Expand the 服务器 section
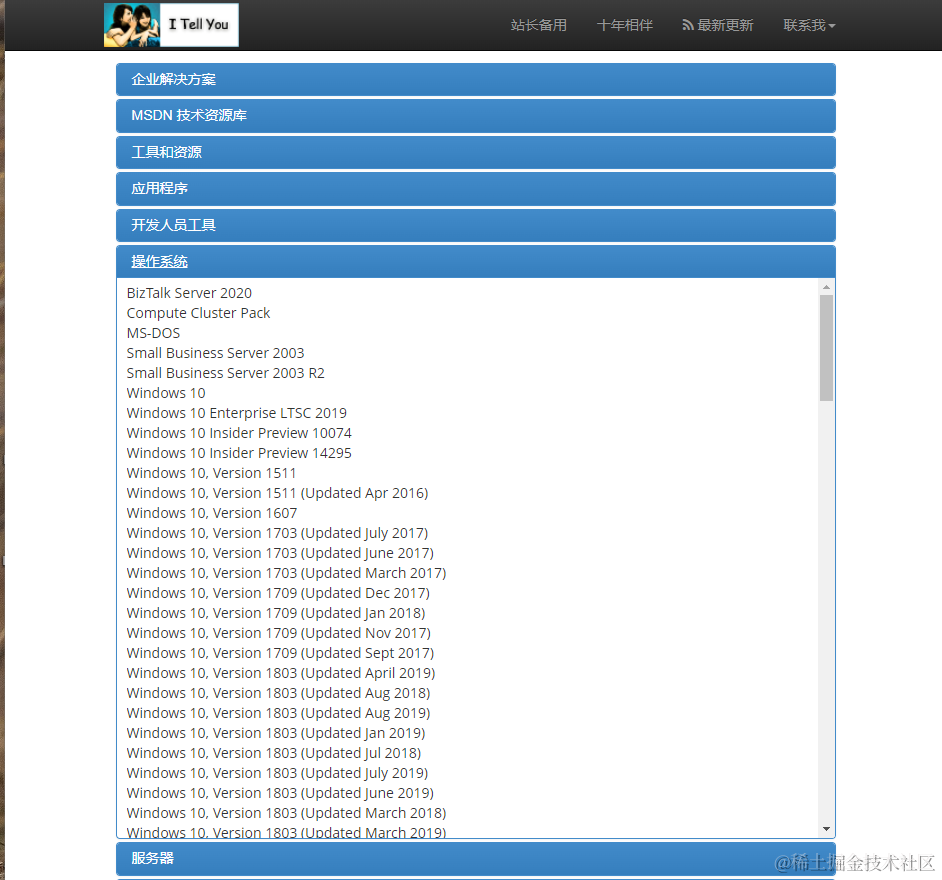 pyautogui.click(x=476, y=858)
